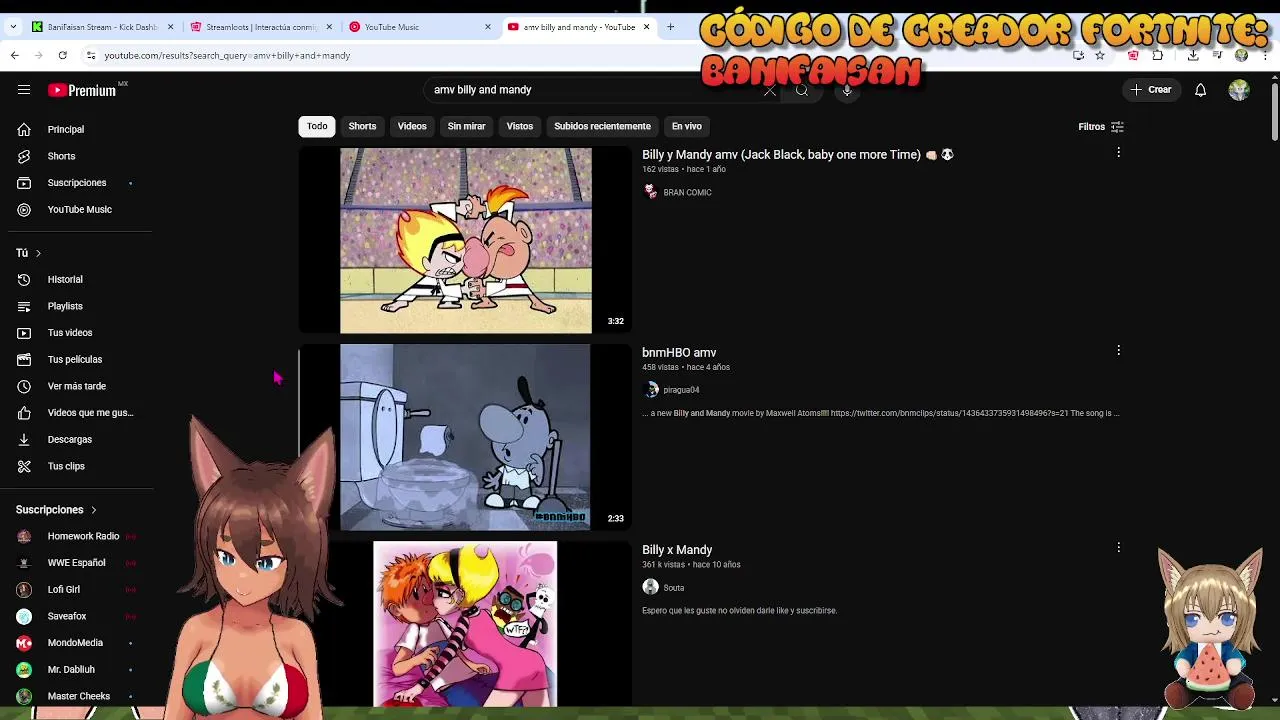The width and height of the screenshot is (1280, 720).
Task: Open Filtros search filters
Action: (x=1101, y=127)
